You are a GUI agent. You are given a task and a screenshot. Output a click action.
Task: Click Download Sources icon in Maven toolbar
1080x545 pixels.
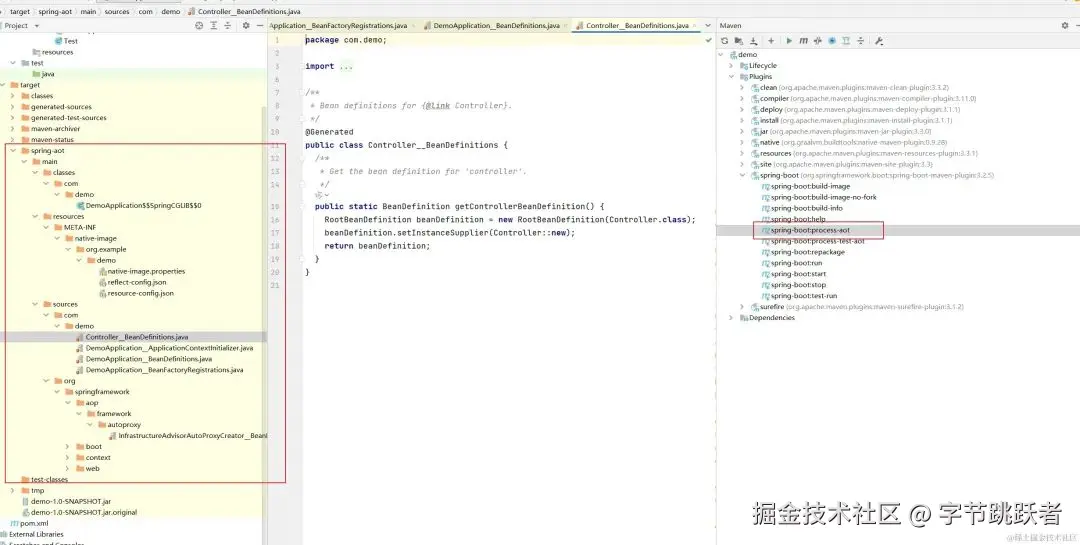pos(754,41)
